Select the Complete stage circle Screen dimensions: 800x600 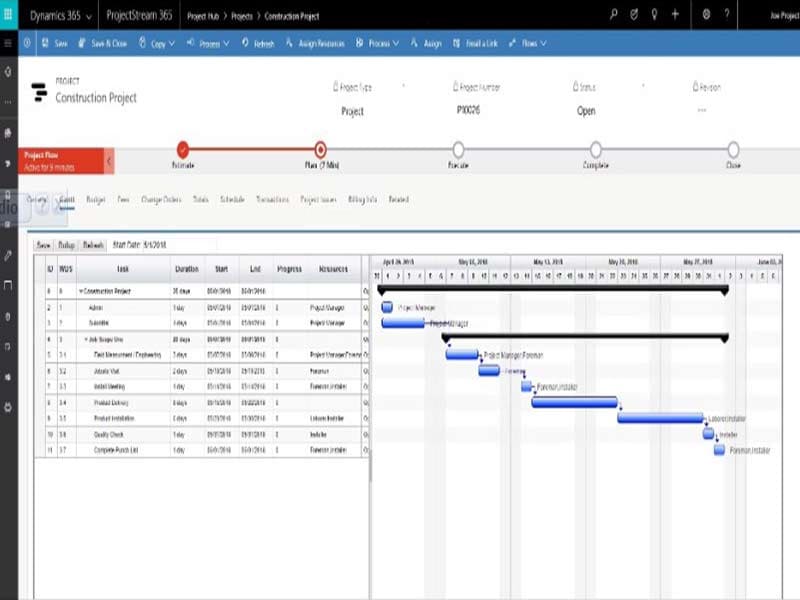[x=596, y=149]
